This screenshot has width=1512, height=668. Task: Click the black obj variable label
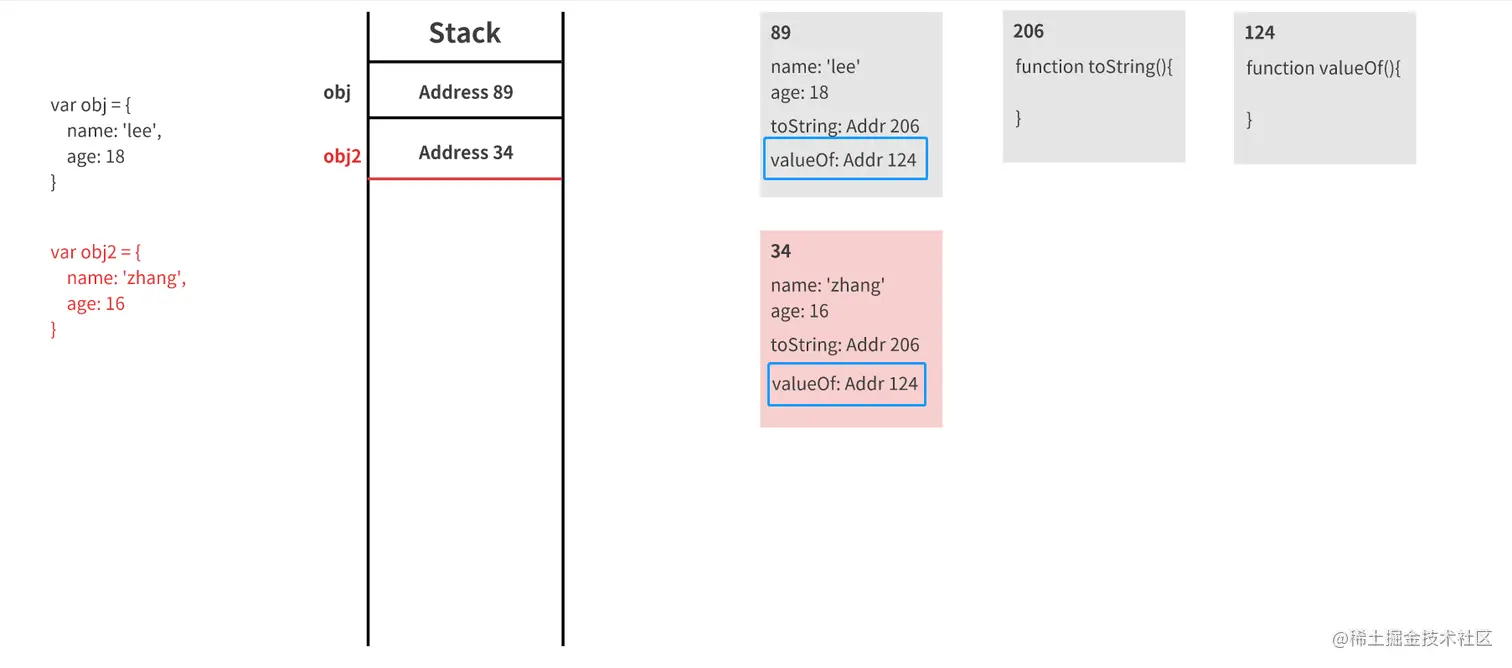337,92
